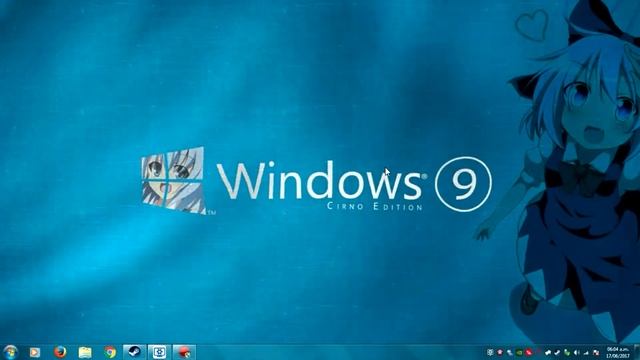Image resolution: width=640 pixels, height=360 pixels.
Task: Open the clock showing 06:04 a.m.
Action: click(619, 353)
